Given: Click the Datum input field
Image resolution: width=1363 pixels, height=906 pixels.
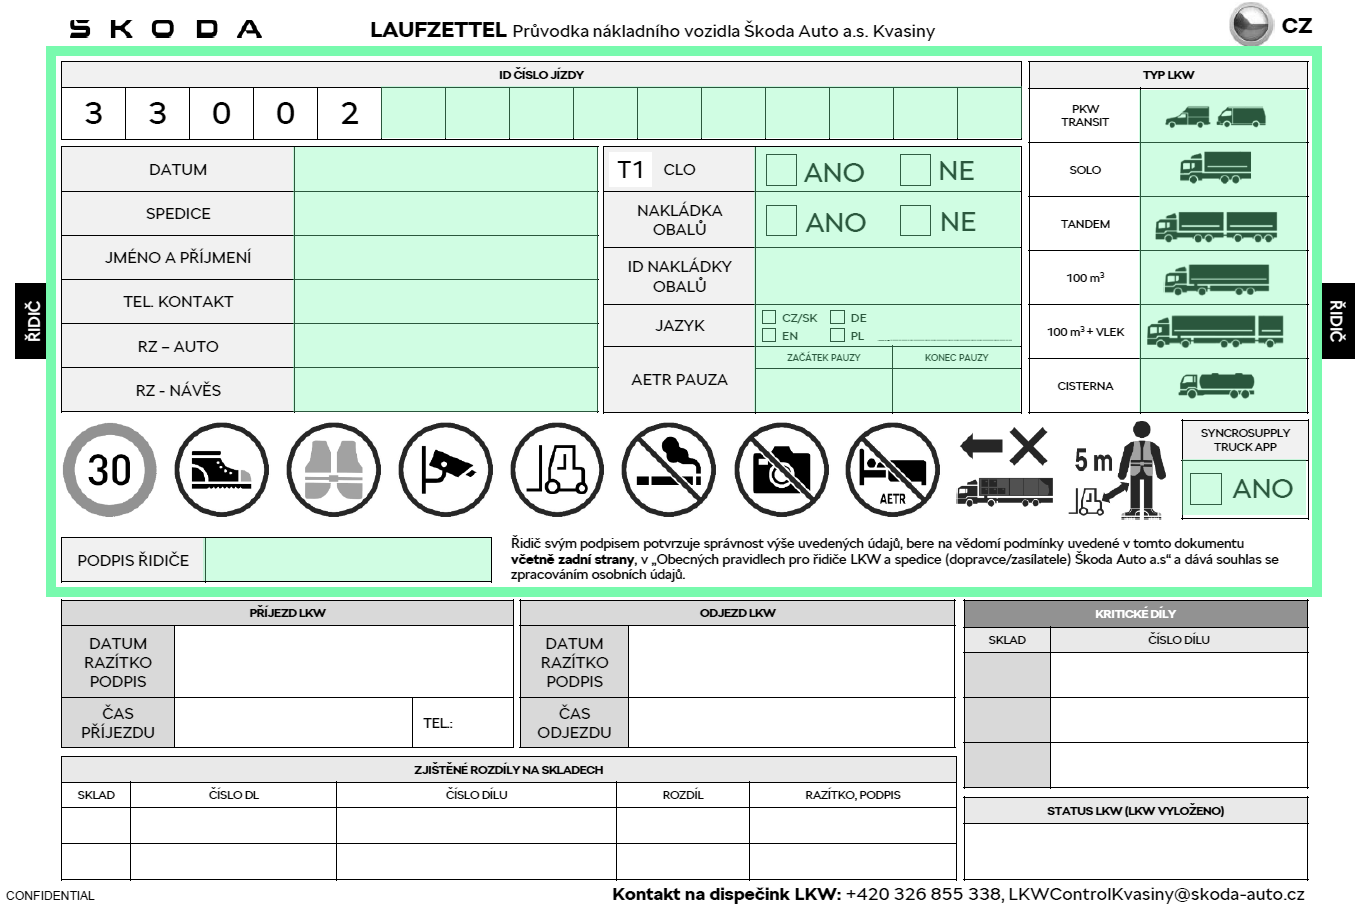Looking at the screenshot, I should [x=445, y=170].
